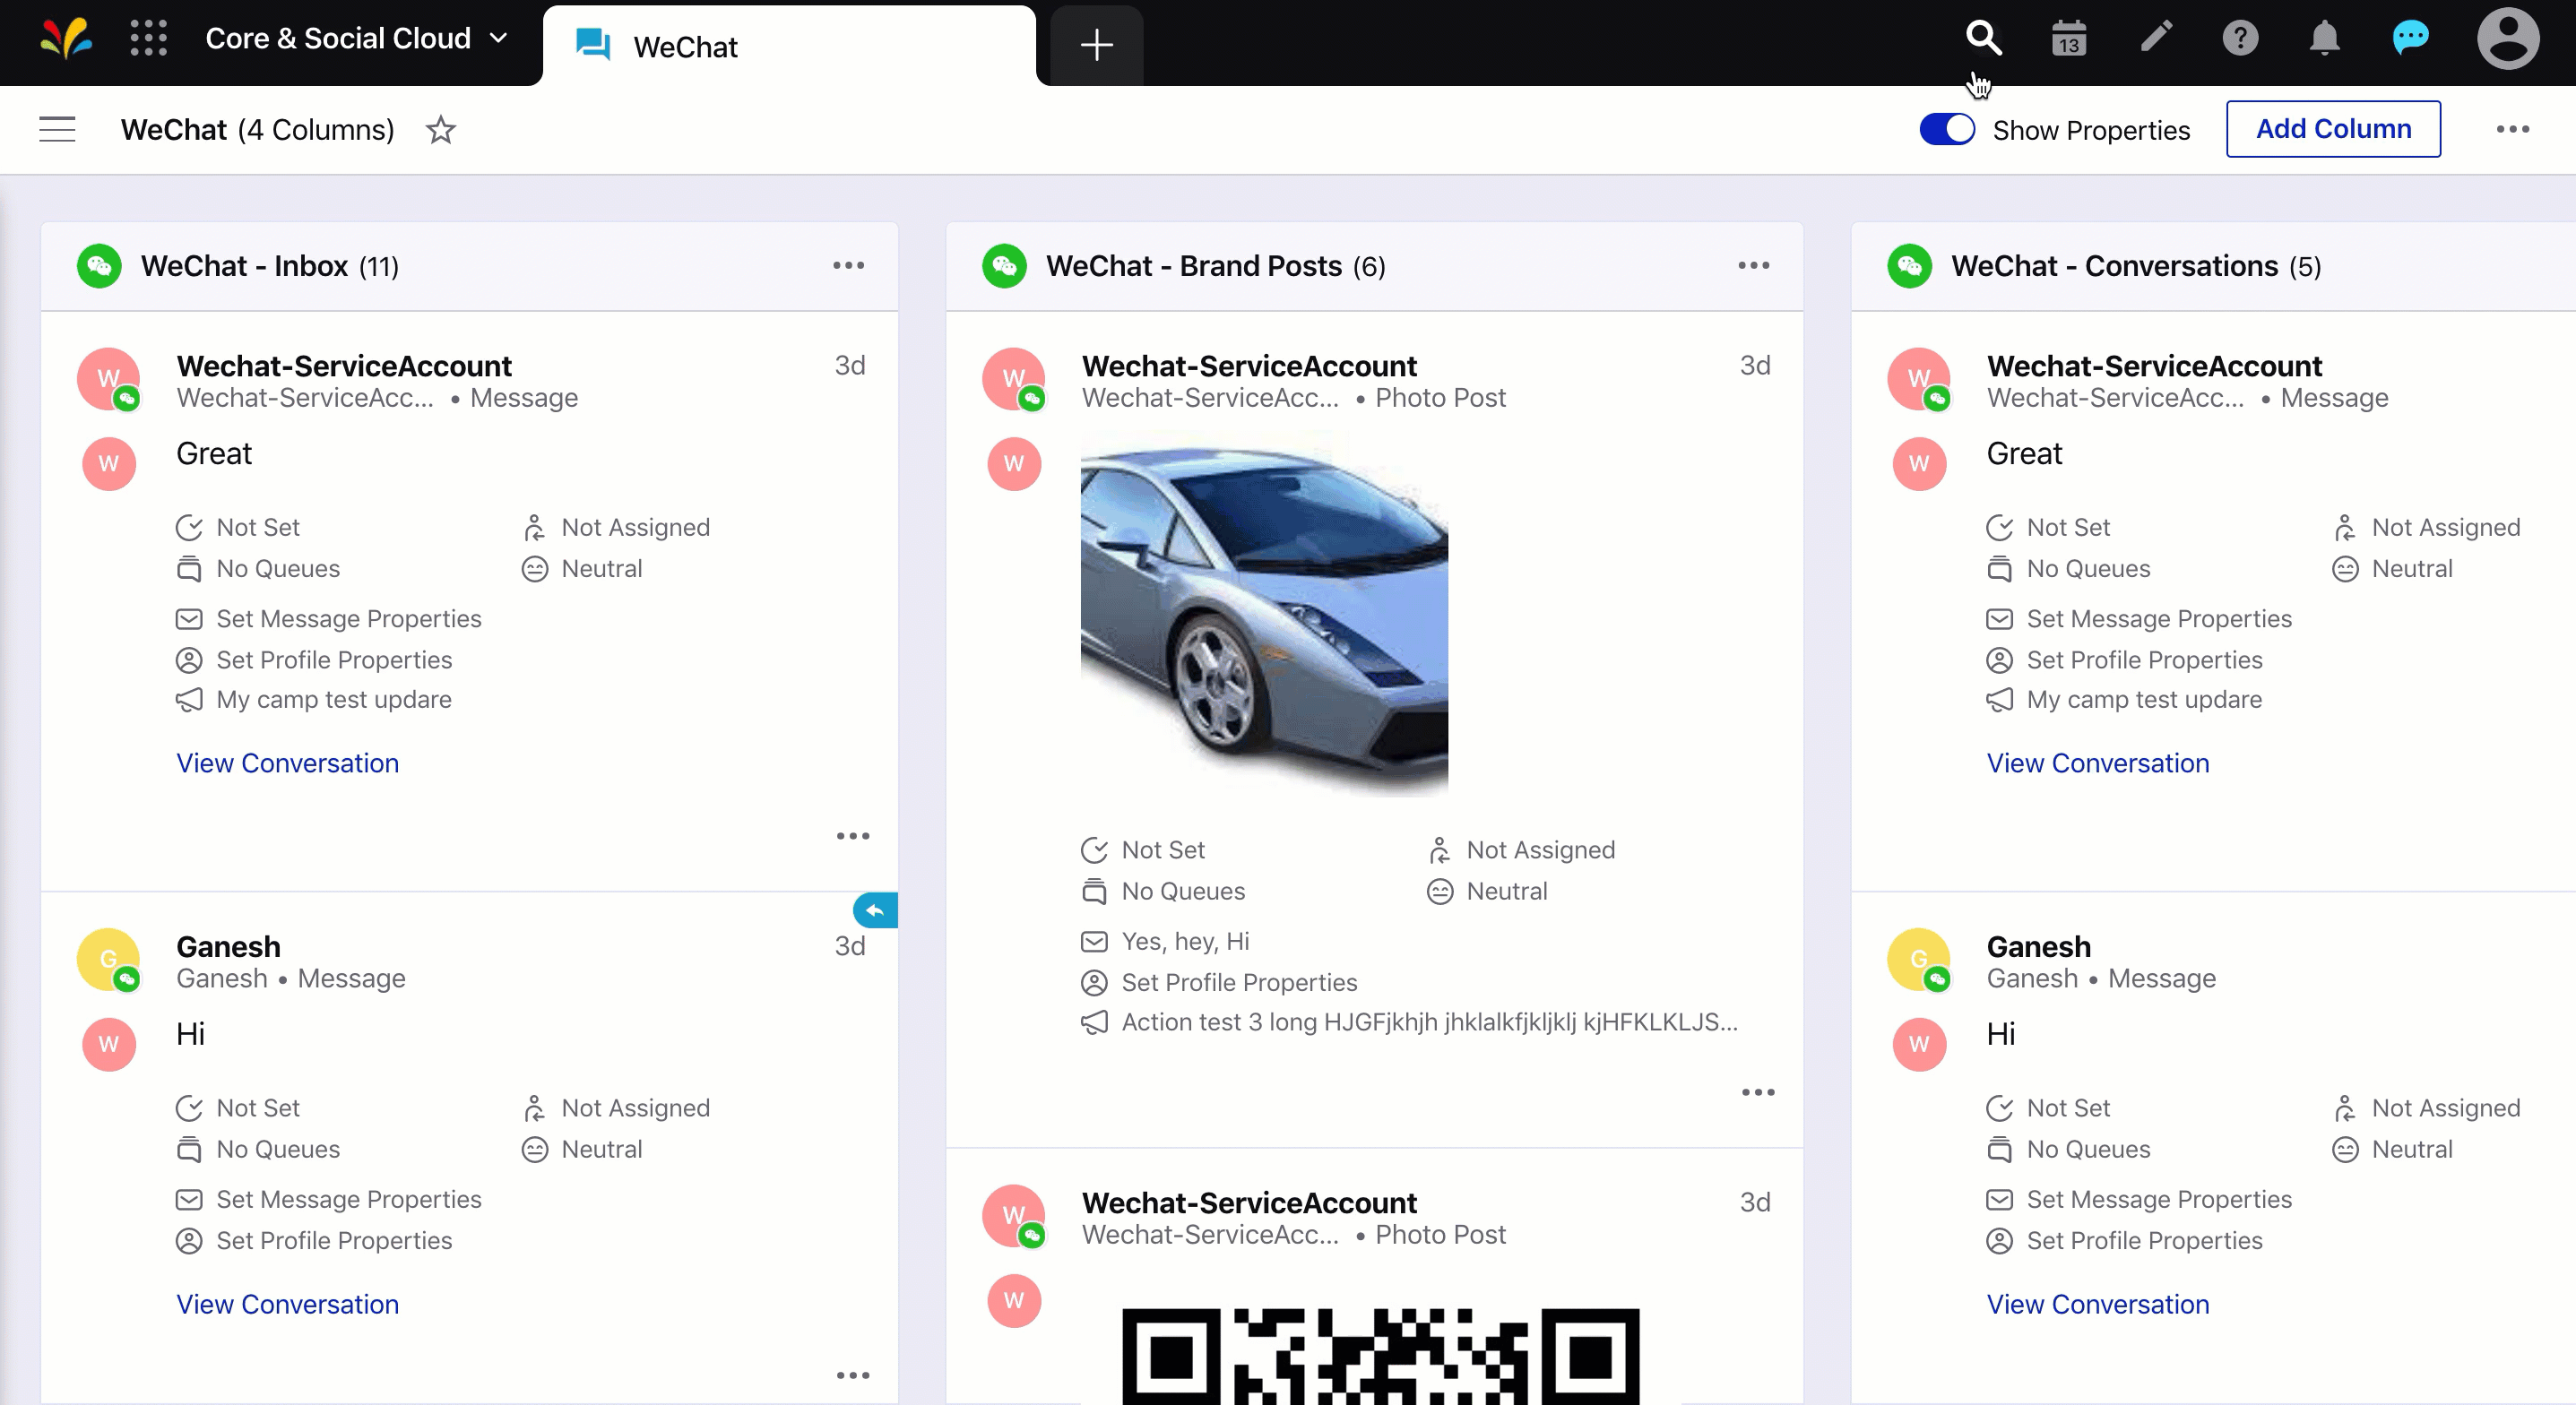Image resolution: width=2576 pixels, height=1405 pixels.
Task: Click No Queues on car Photo Post
Action: coord(1163,891)
